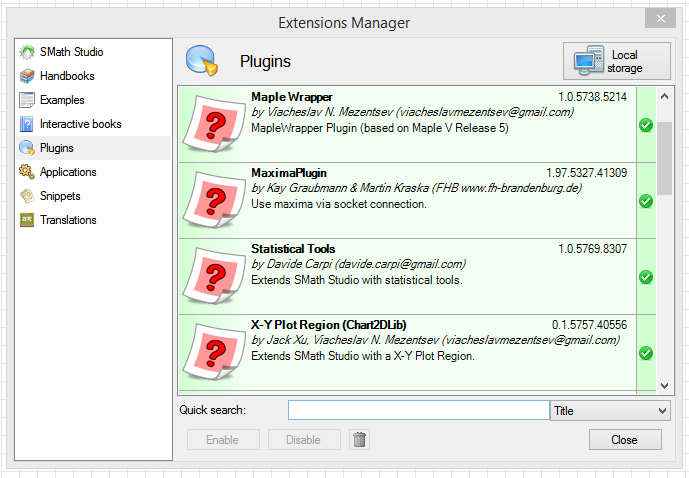Click the Examples page icon

point(28,100)
